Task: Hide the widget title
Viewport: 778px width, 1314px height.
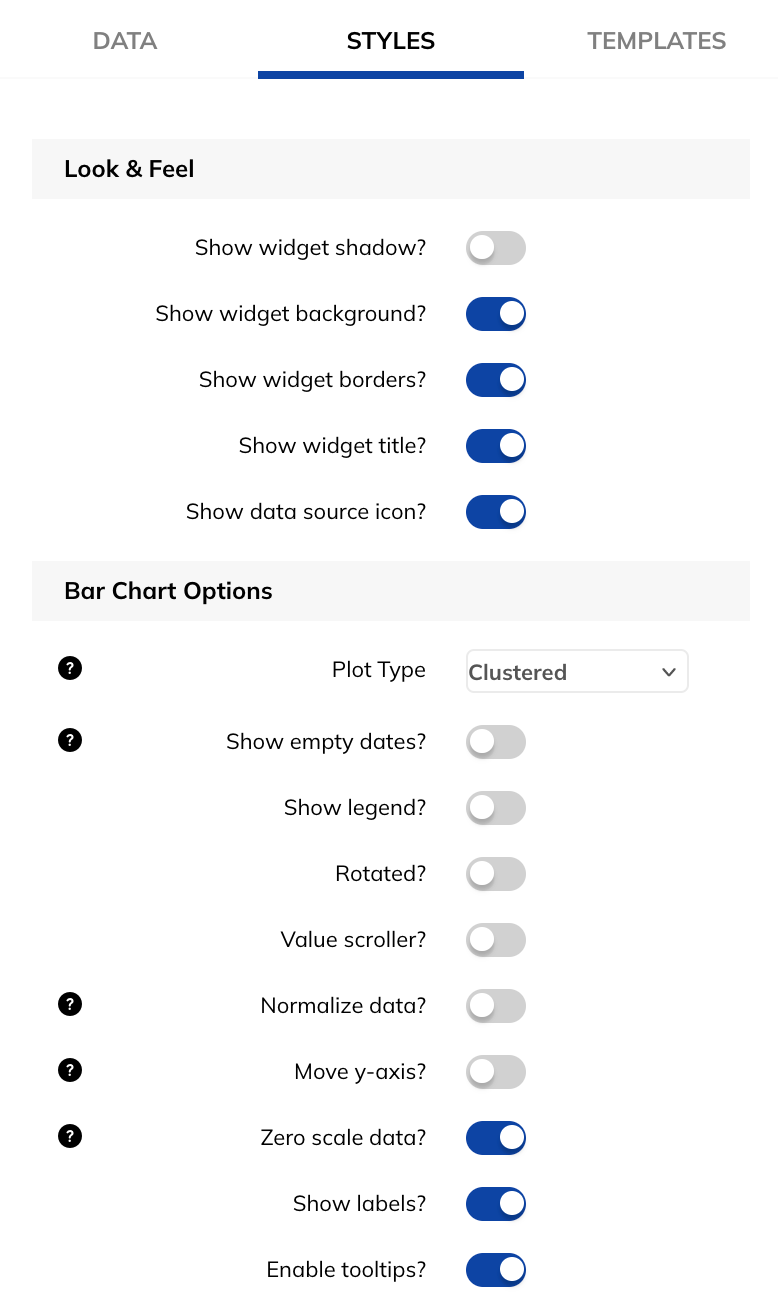Action: pos(496,445)
